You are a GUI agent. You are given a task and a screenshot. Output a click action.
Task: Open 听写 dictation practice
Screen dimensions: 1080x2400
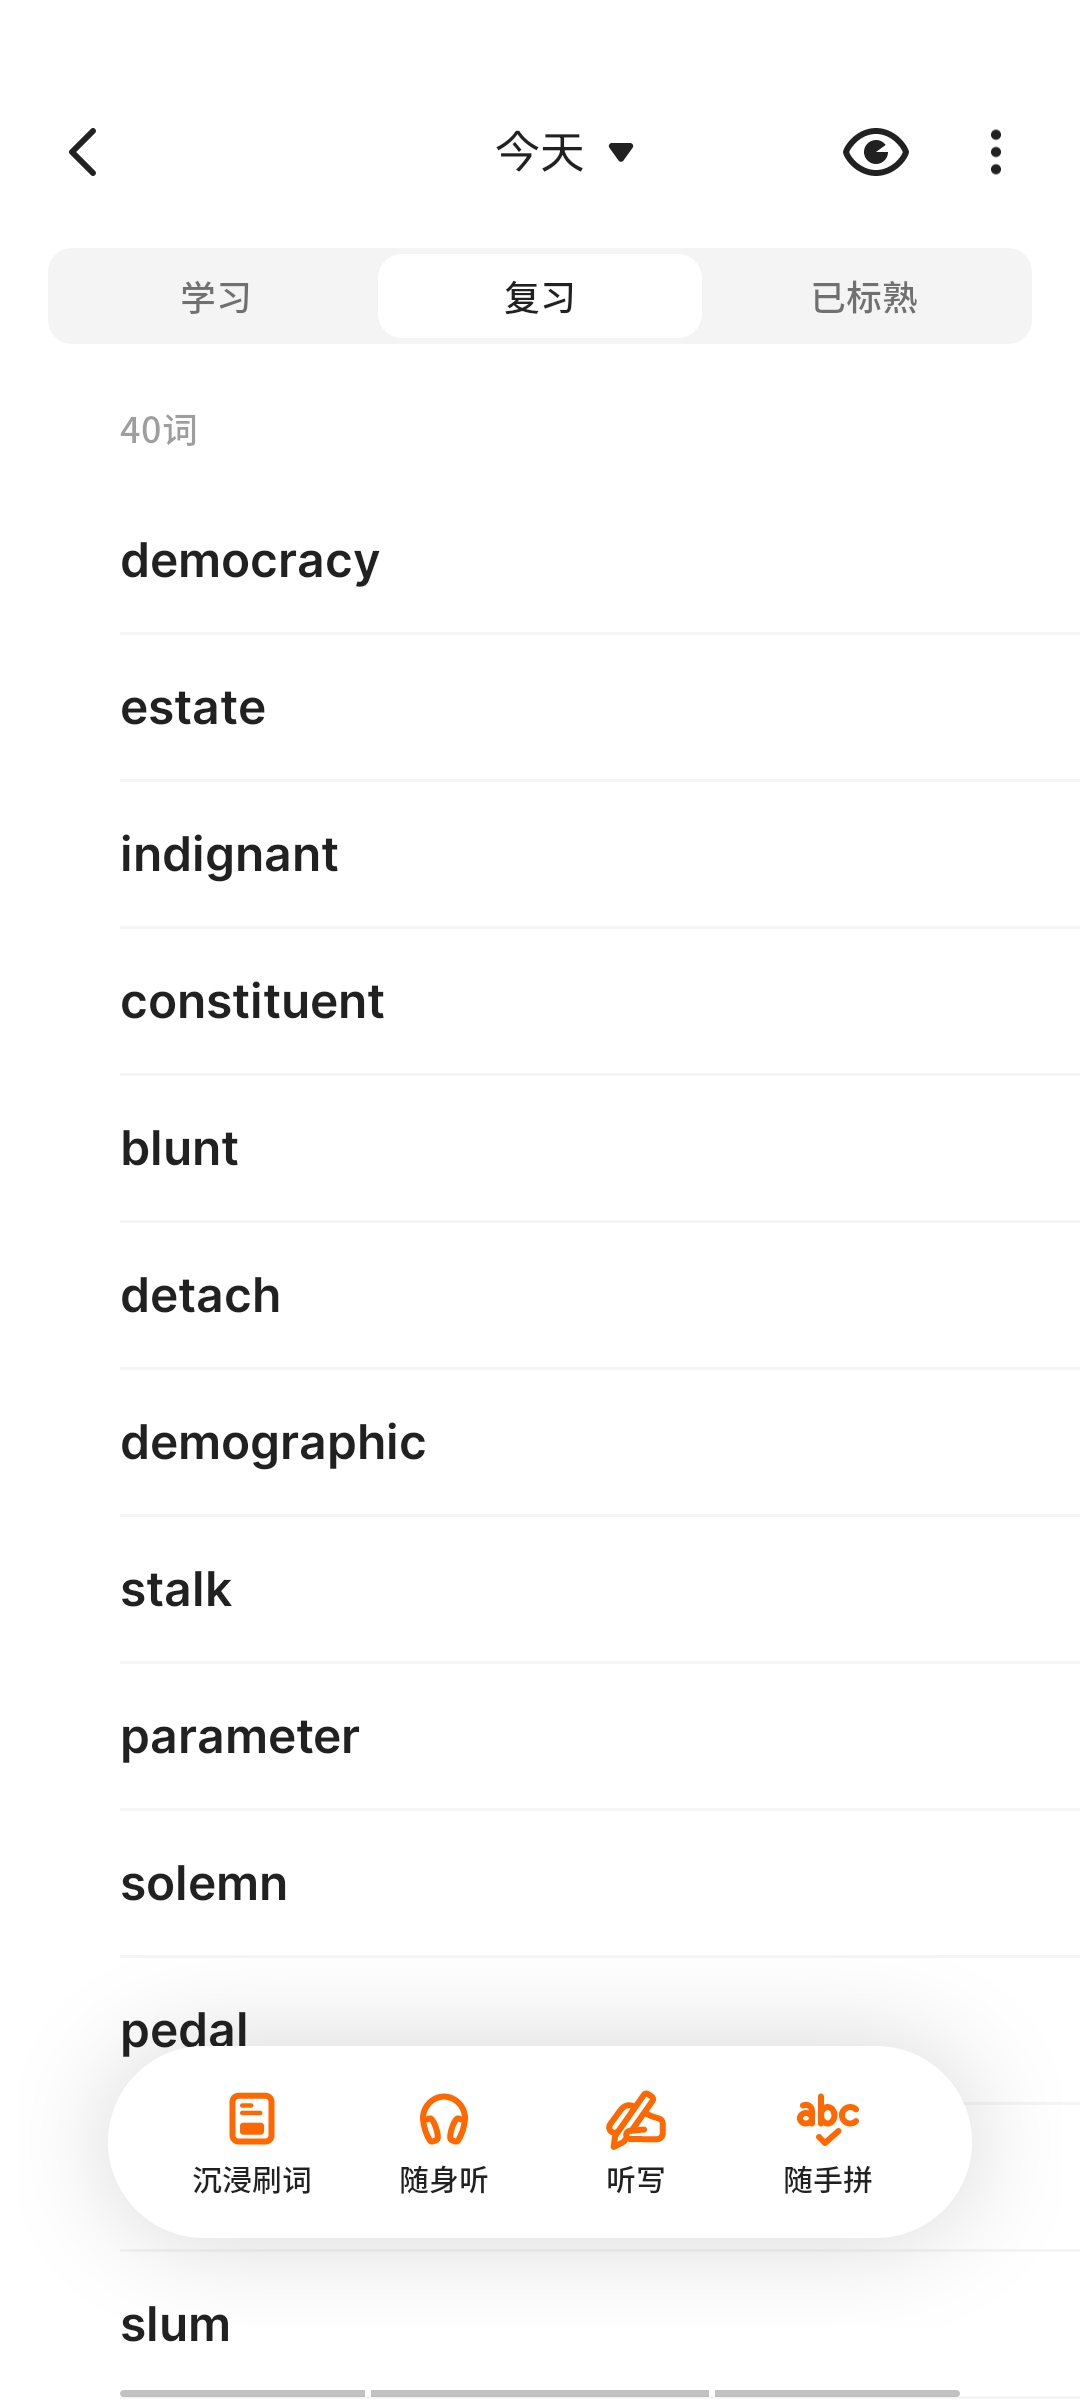tap(636, 2142)
